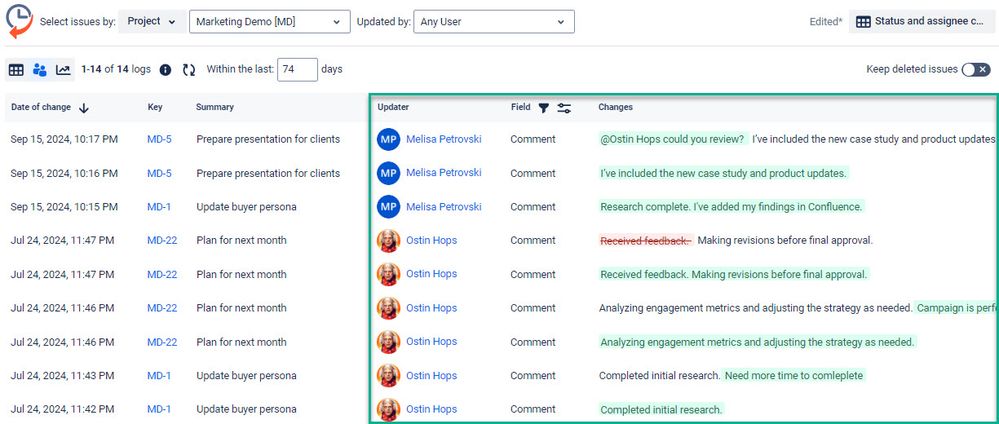Open MD-22 key for Received feedback strikethrough row

coord(162,240)
